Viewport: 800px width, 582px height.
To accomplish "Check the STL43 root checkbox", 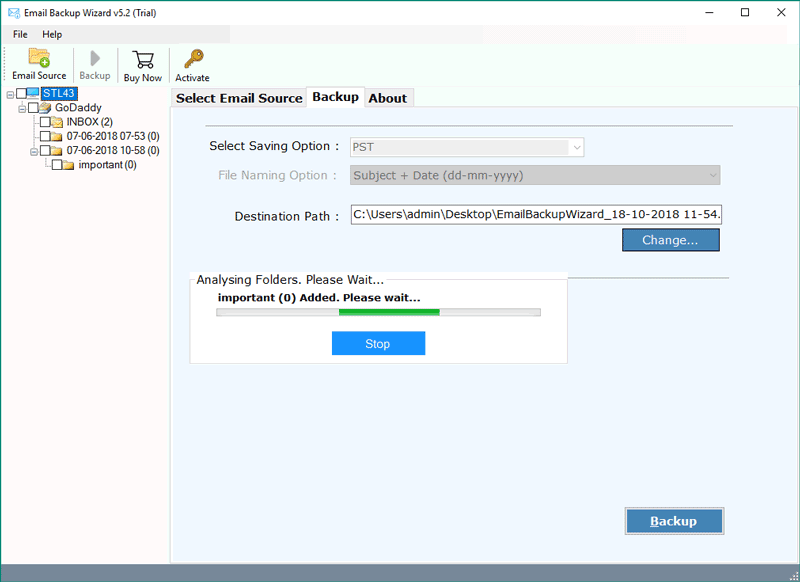I will point(21,93).
